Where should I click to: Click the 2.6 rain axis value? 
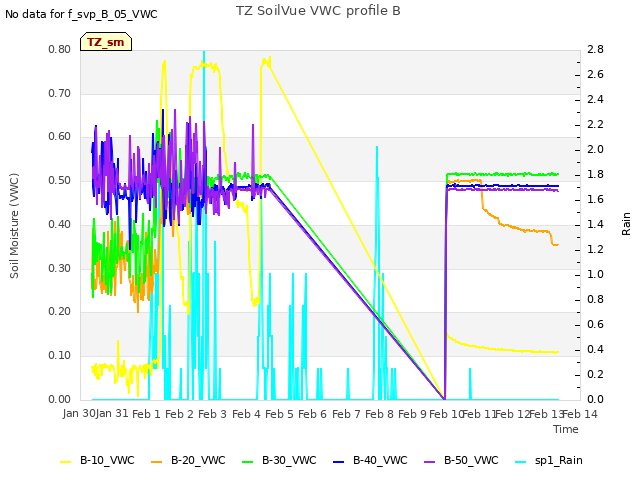click(596, 75)
